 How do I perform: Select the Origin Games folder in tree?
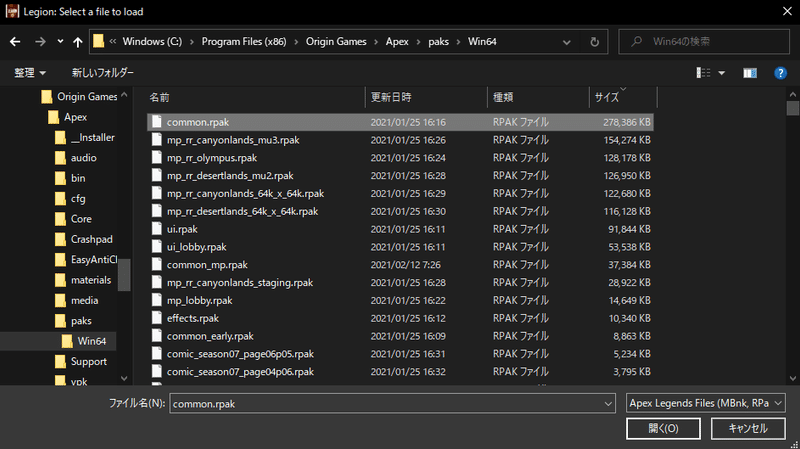point(80,96)
